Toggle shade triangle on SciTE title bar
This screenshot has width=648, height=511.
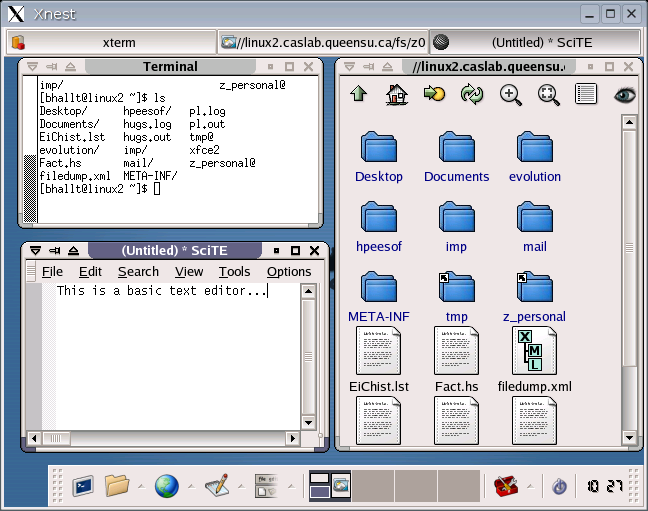click(74, 250)
